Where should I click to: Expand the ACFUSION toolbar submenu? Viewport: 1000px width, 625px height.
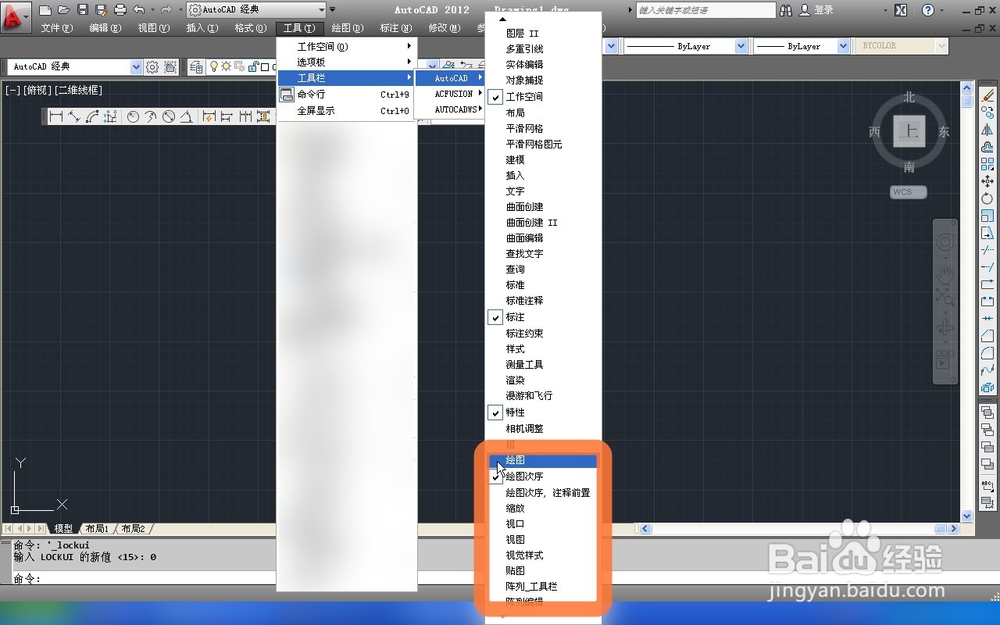coord(450,94)
